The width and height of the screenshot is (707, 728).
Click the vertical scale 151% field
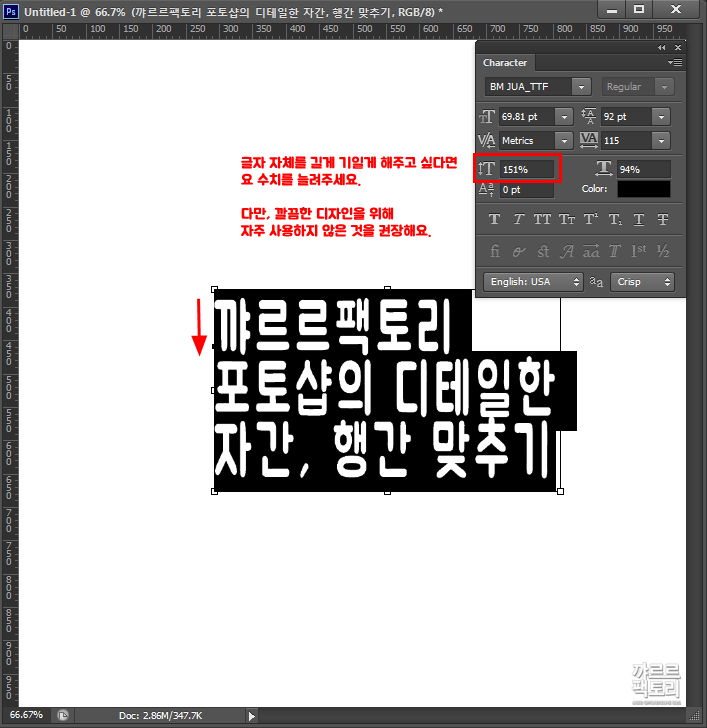click(x=527, y=169)
